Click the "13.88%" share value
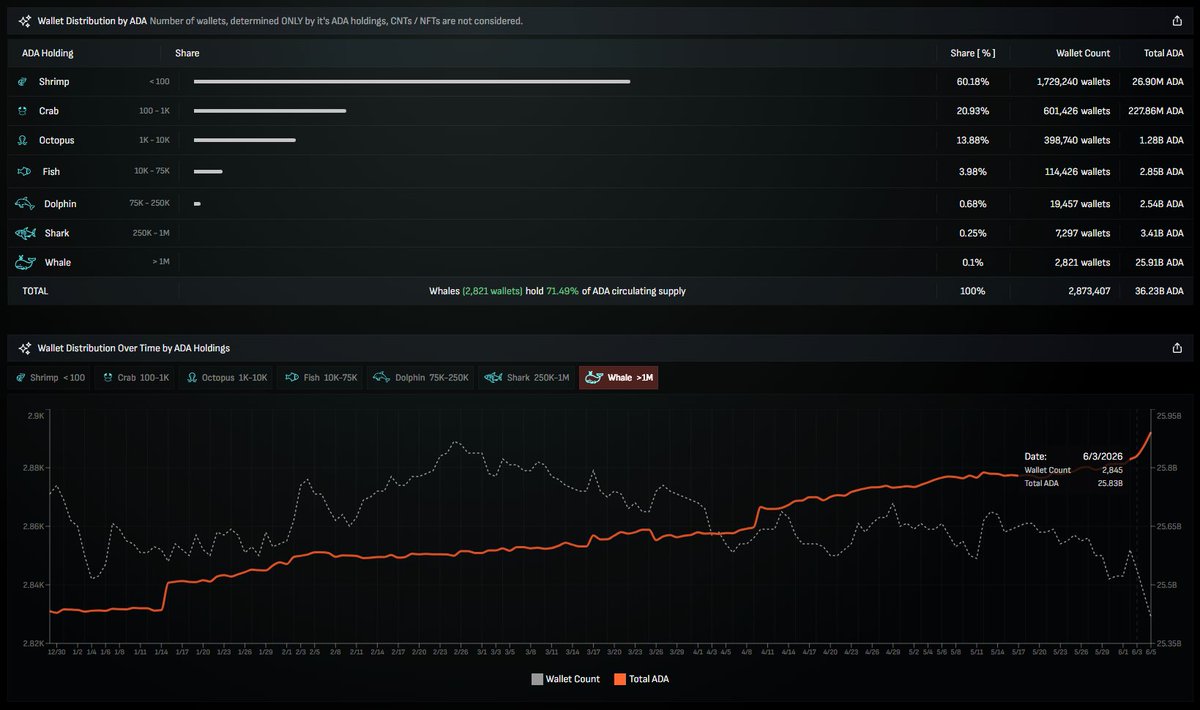 coord(972,141)
